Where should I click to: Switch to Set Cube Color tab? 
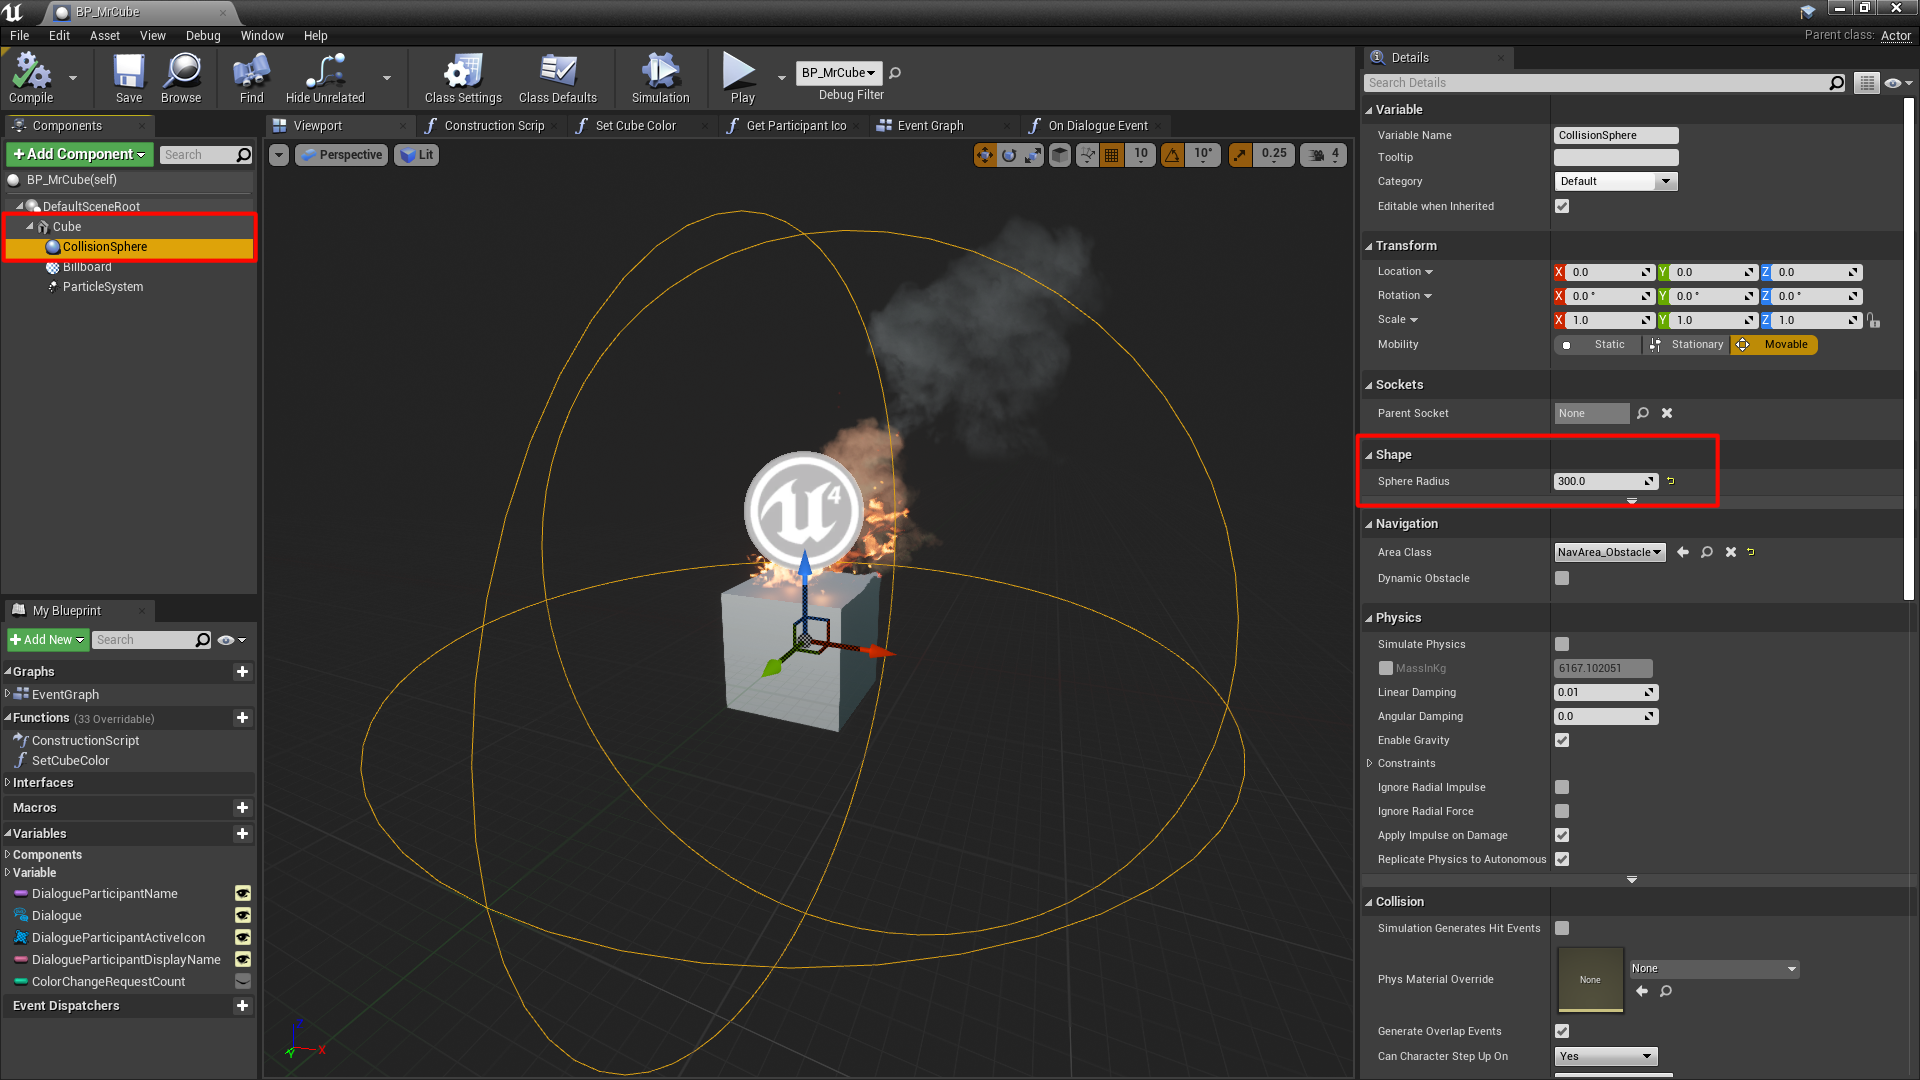click(x=635, y=126)
